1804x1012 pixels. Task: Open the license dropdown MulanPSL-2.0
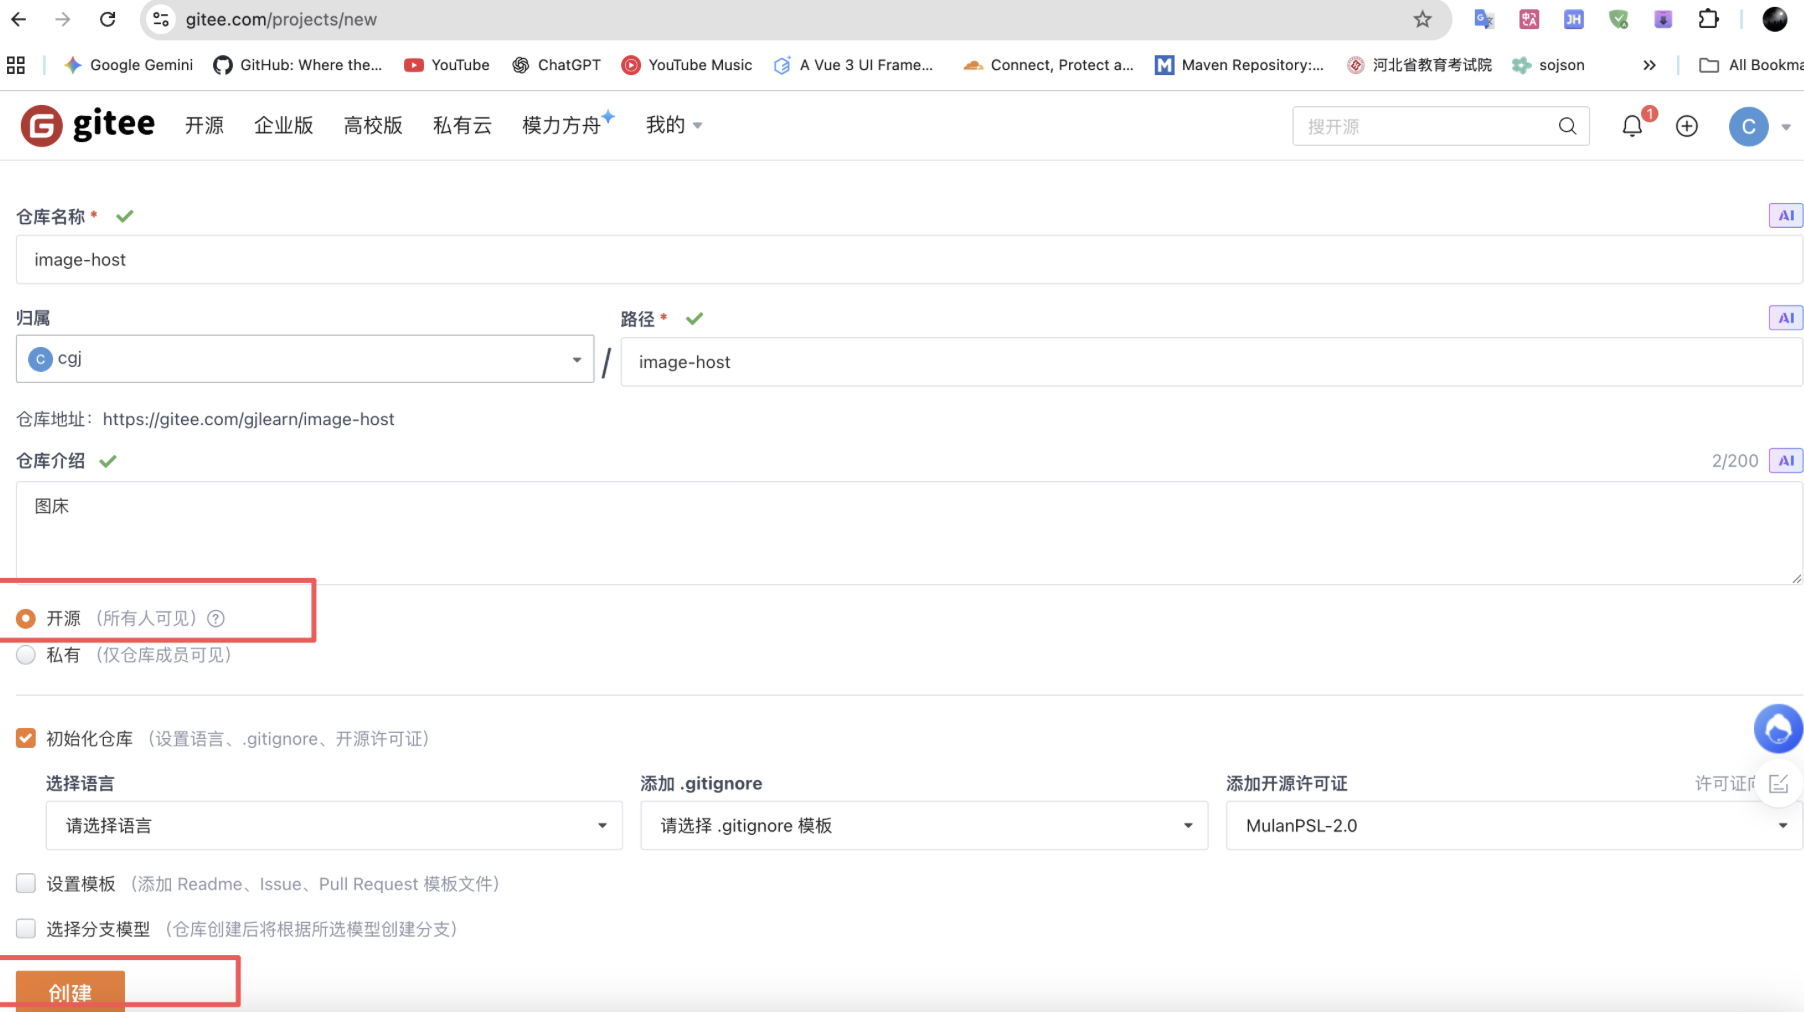[1514, 826]
